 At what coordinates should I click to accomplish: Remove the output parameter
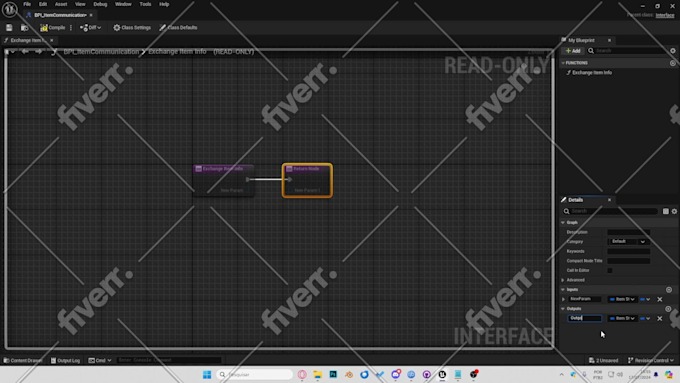[x=660, y=318]
